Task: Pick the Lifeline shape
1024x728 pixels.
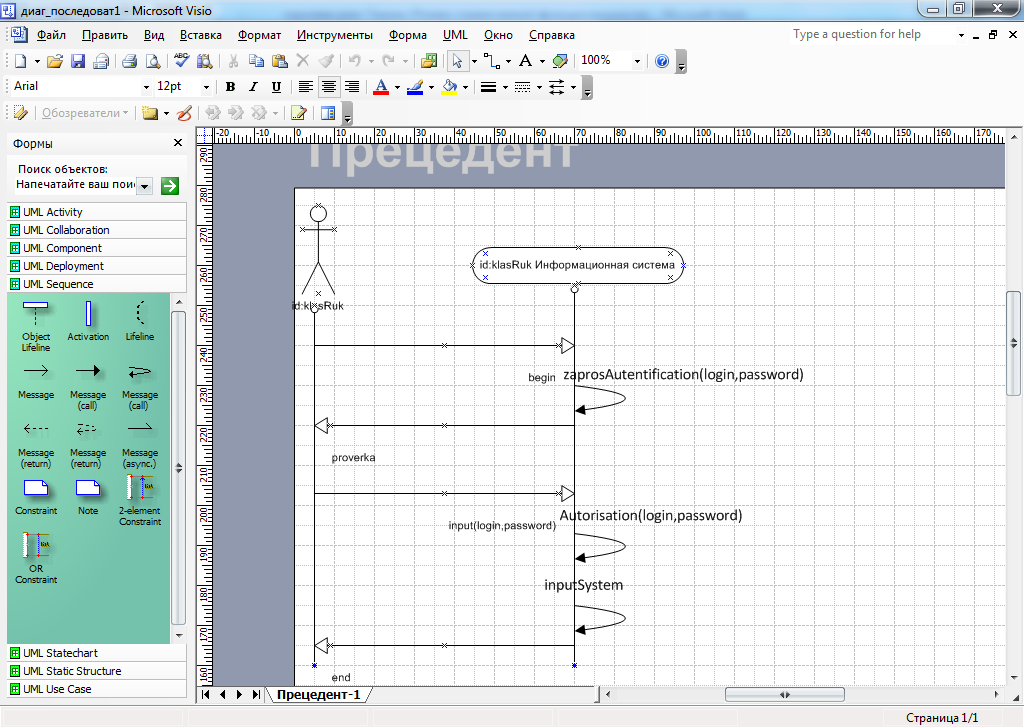Action: (140, 321)
